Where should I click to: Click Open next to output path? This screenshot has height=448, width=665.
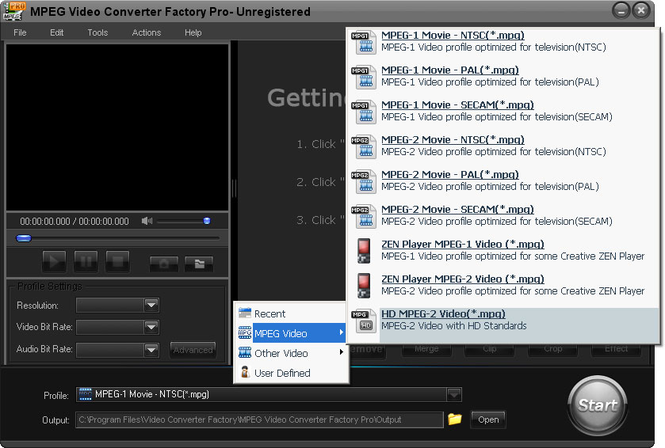pyautogui.click(x=488, y=420)
